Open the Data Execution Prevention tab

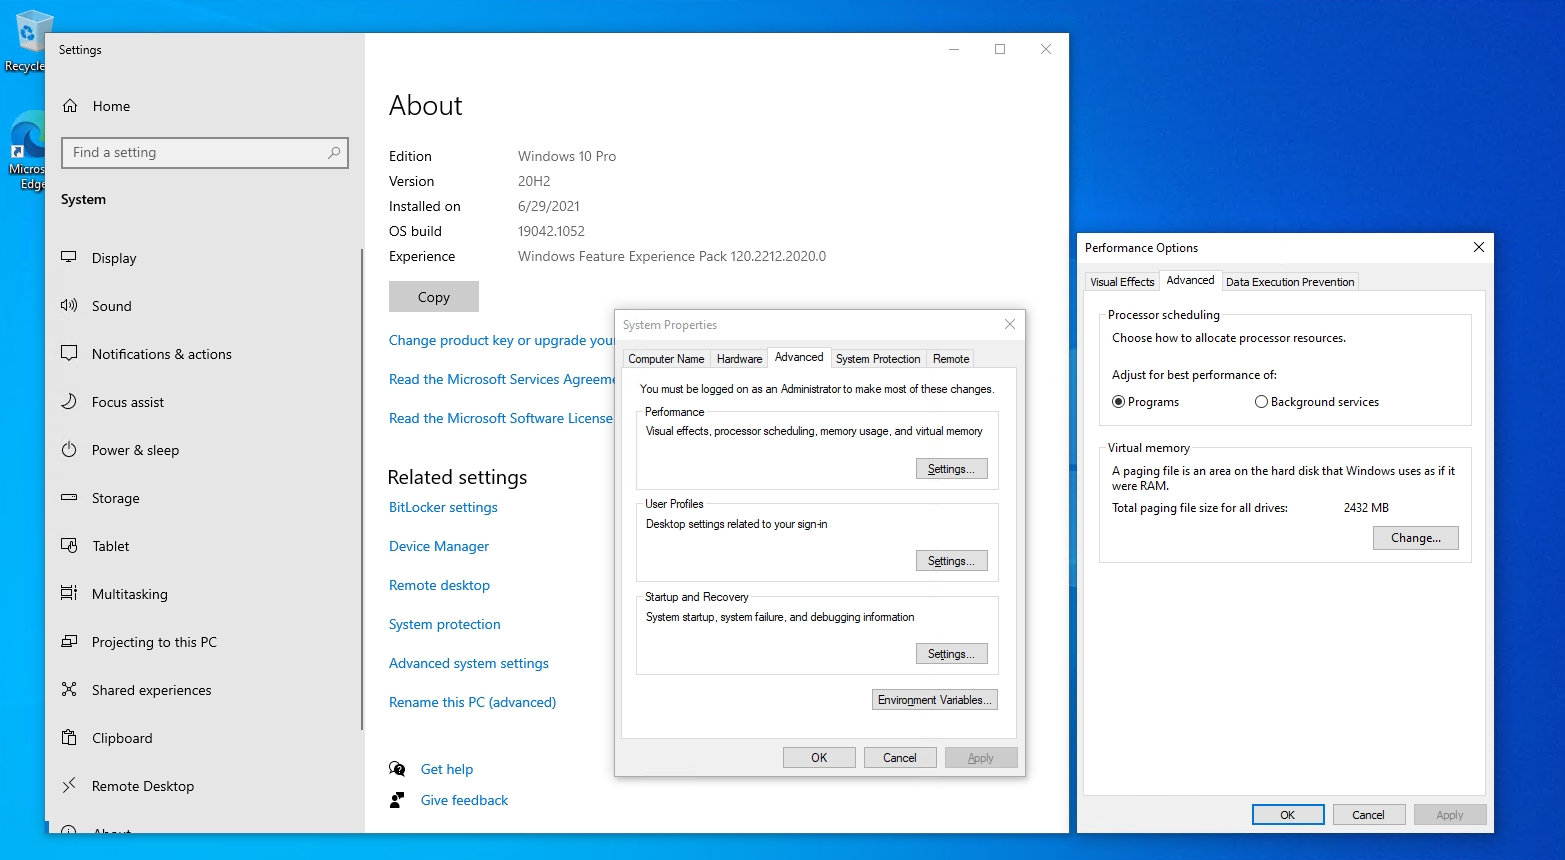(1290, 282)
